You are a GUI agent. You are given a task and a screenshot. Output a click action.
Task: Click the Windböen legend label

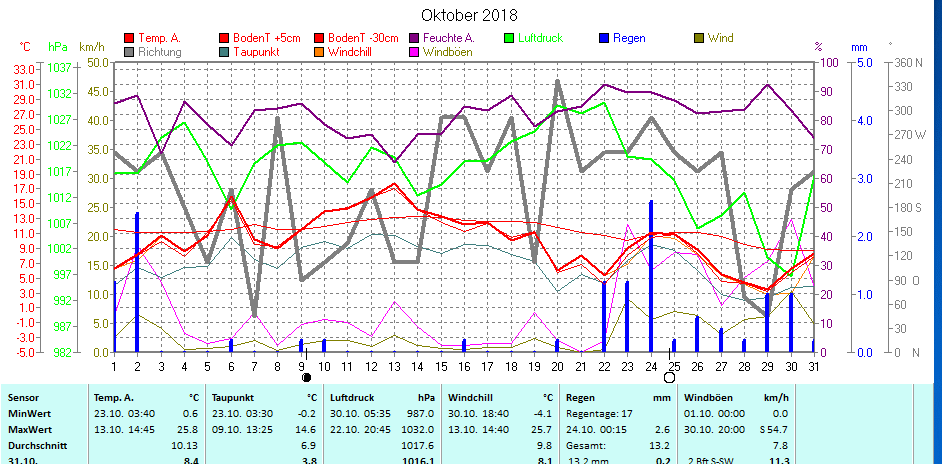448,52
